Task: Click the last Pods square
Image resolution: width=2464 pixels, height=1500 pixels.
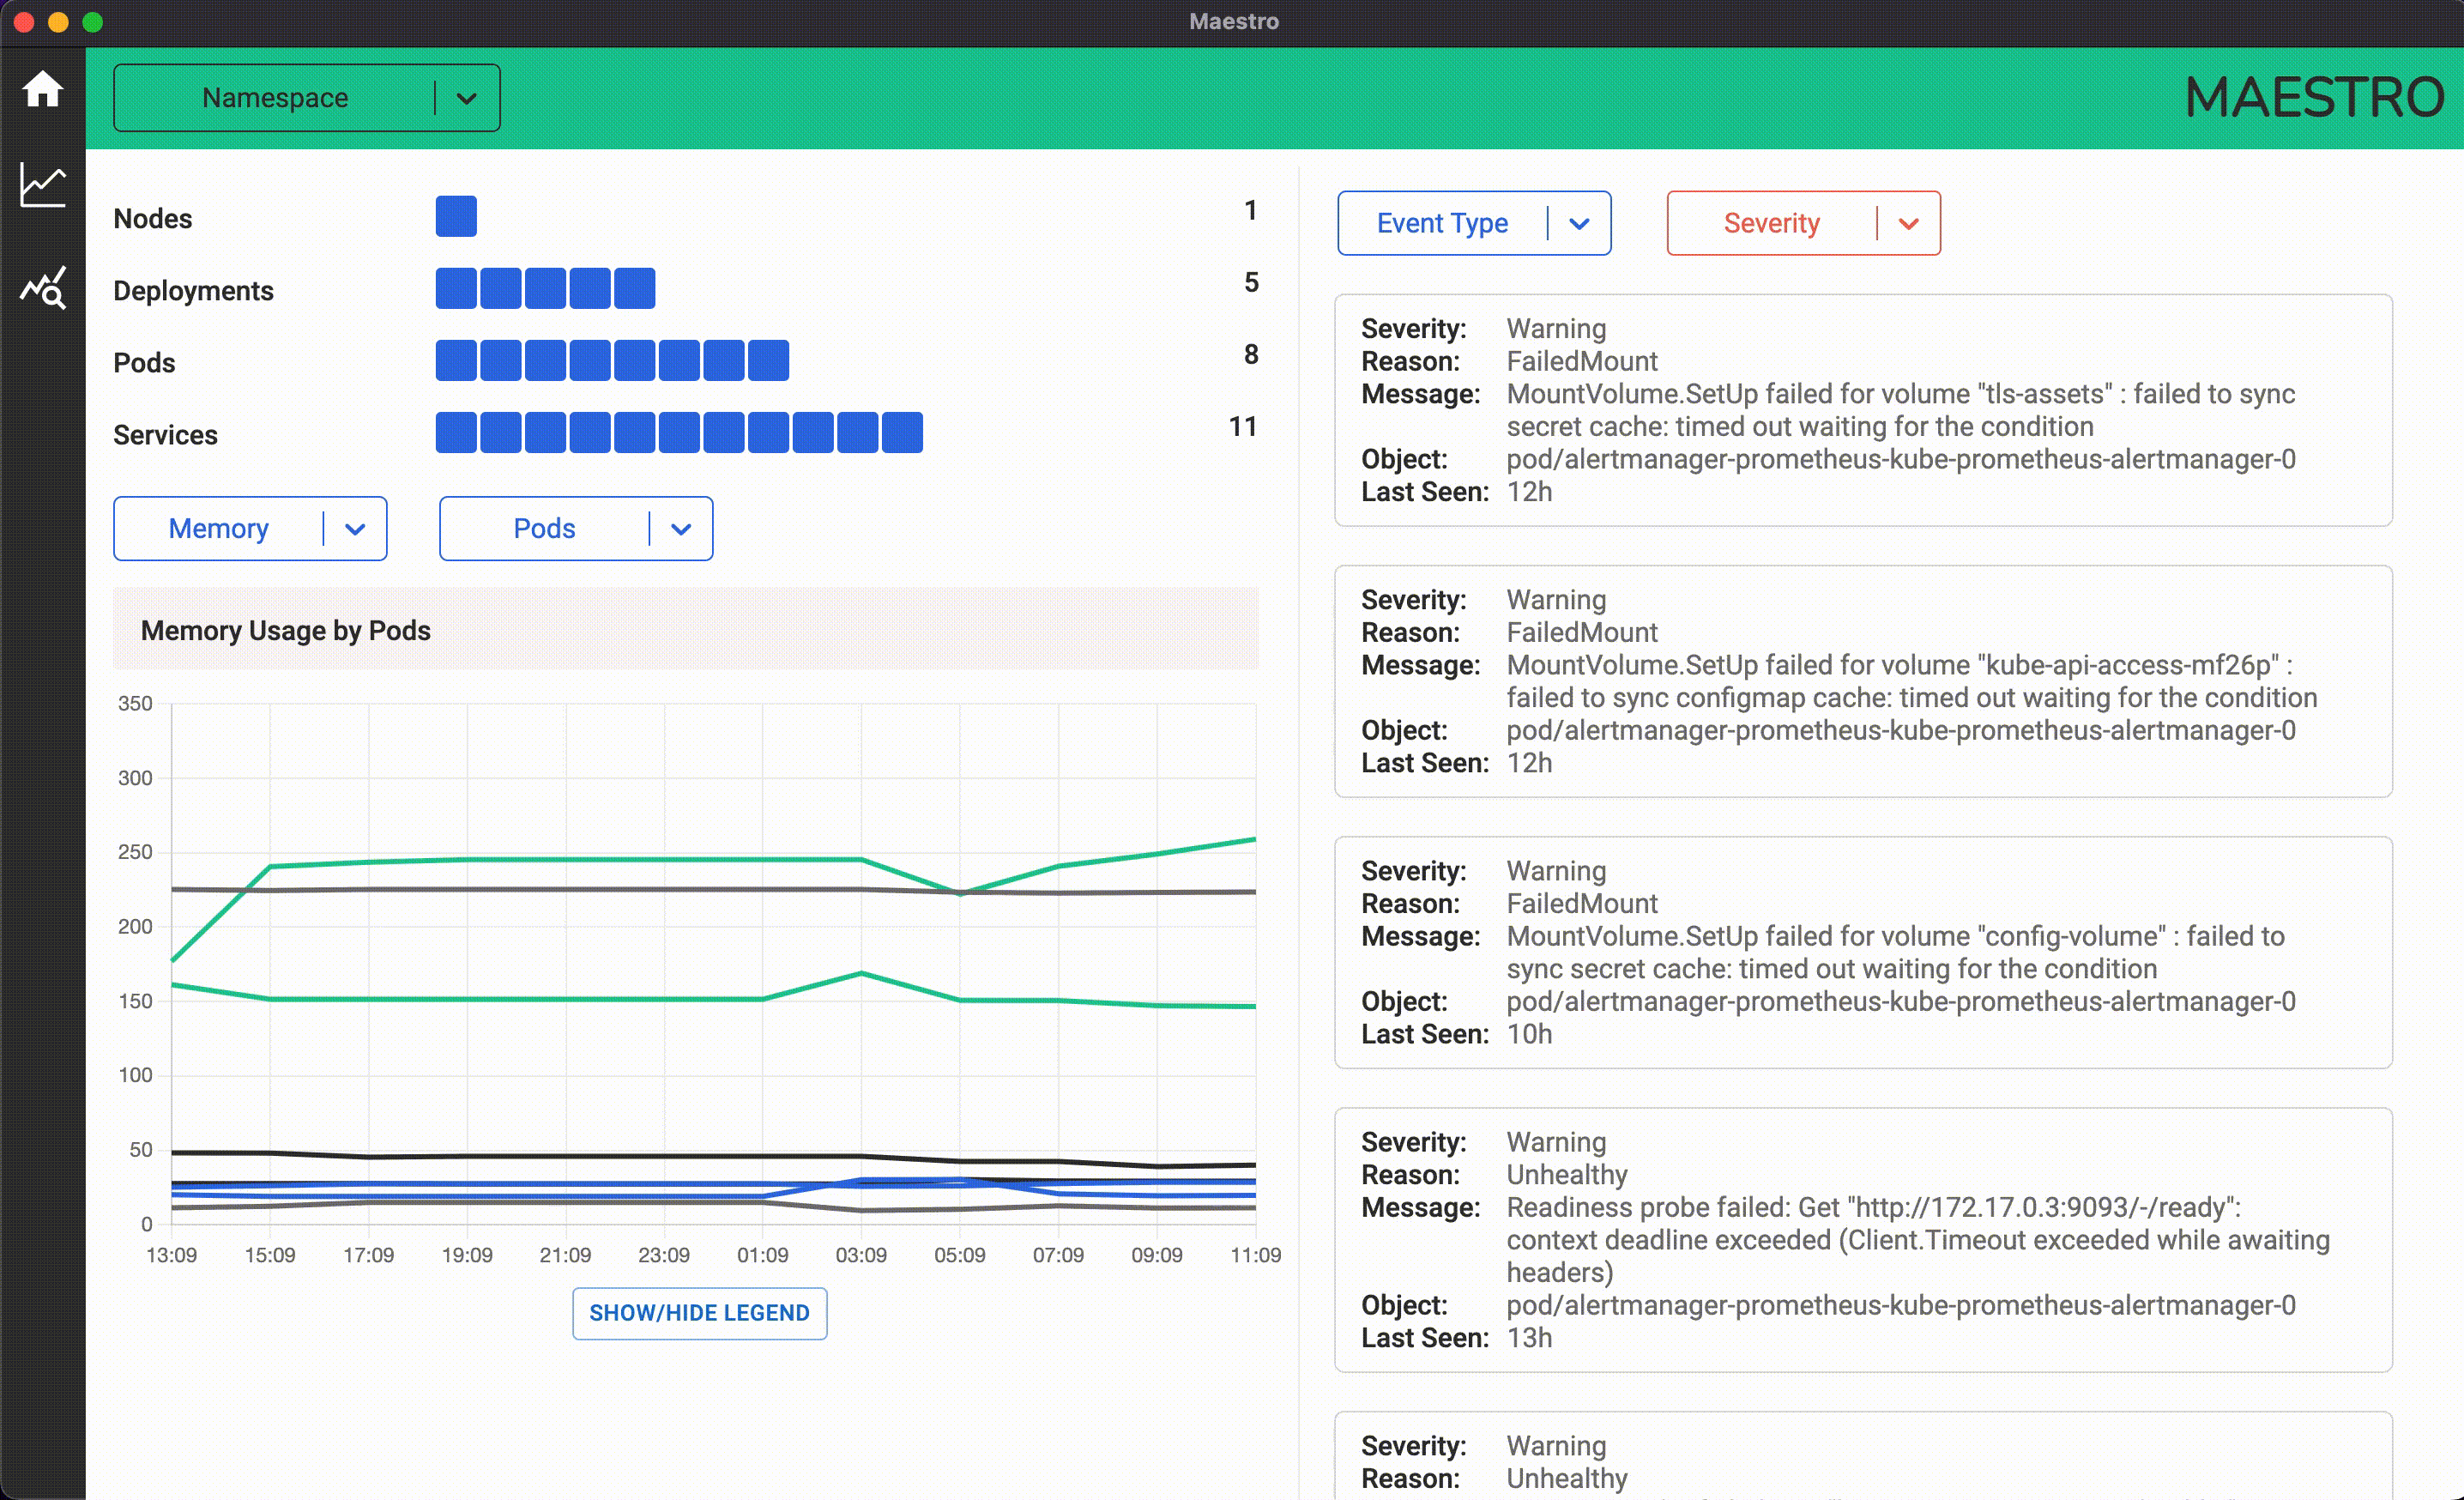Action: point(768,360)
